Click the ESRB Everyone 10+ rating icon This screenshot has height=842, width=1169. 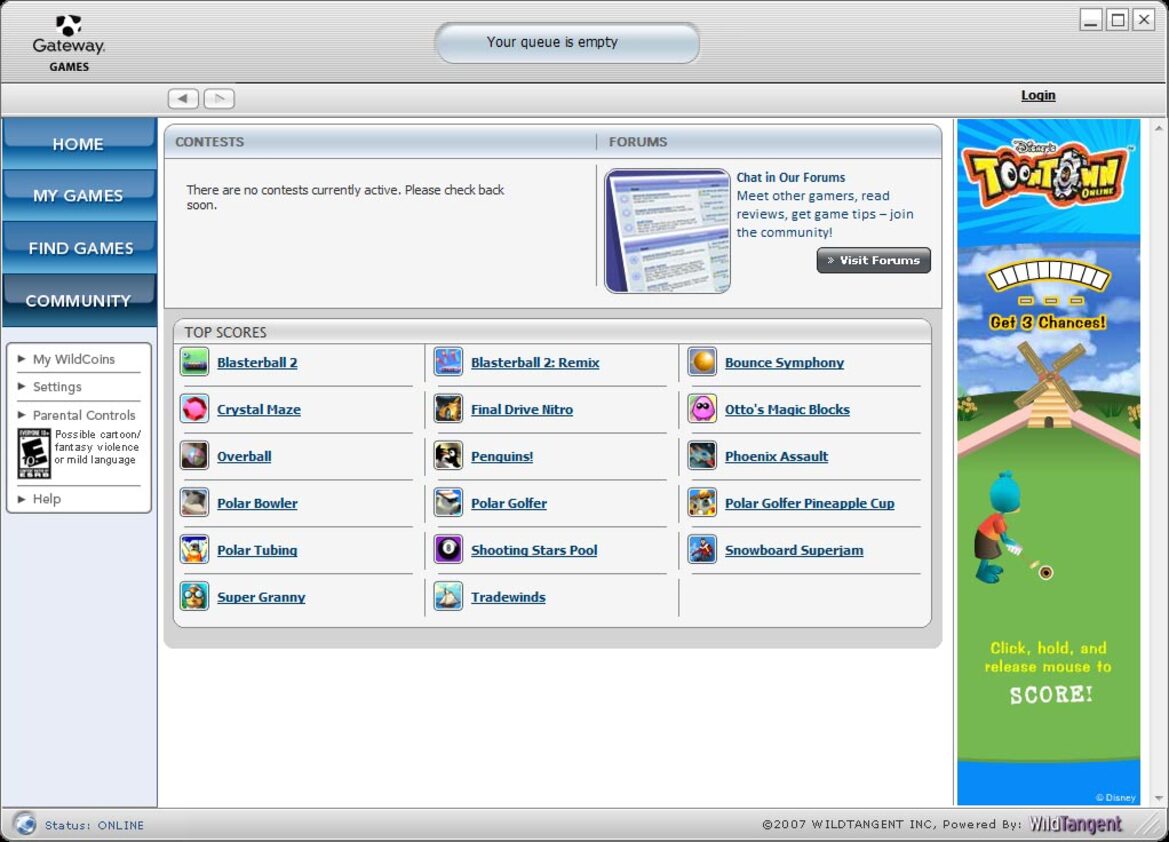[34, 453]
